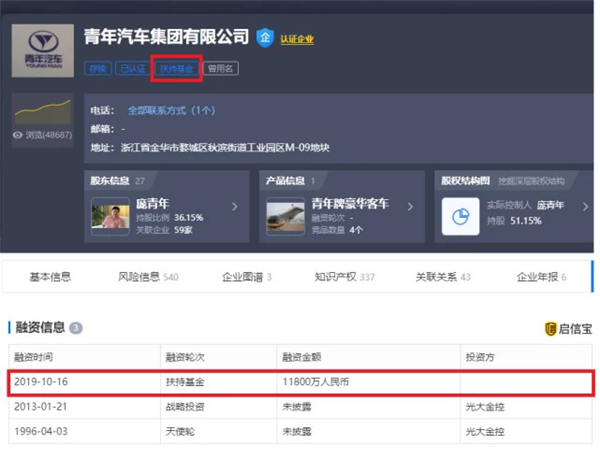The width and height of the screenshot is (600, 459).
Task: Click 股东信息 card header
Action: [x=117, y=181]
